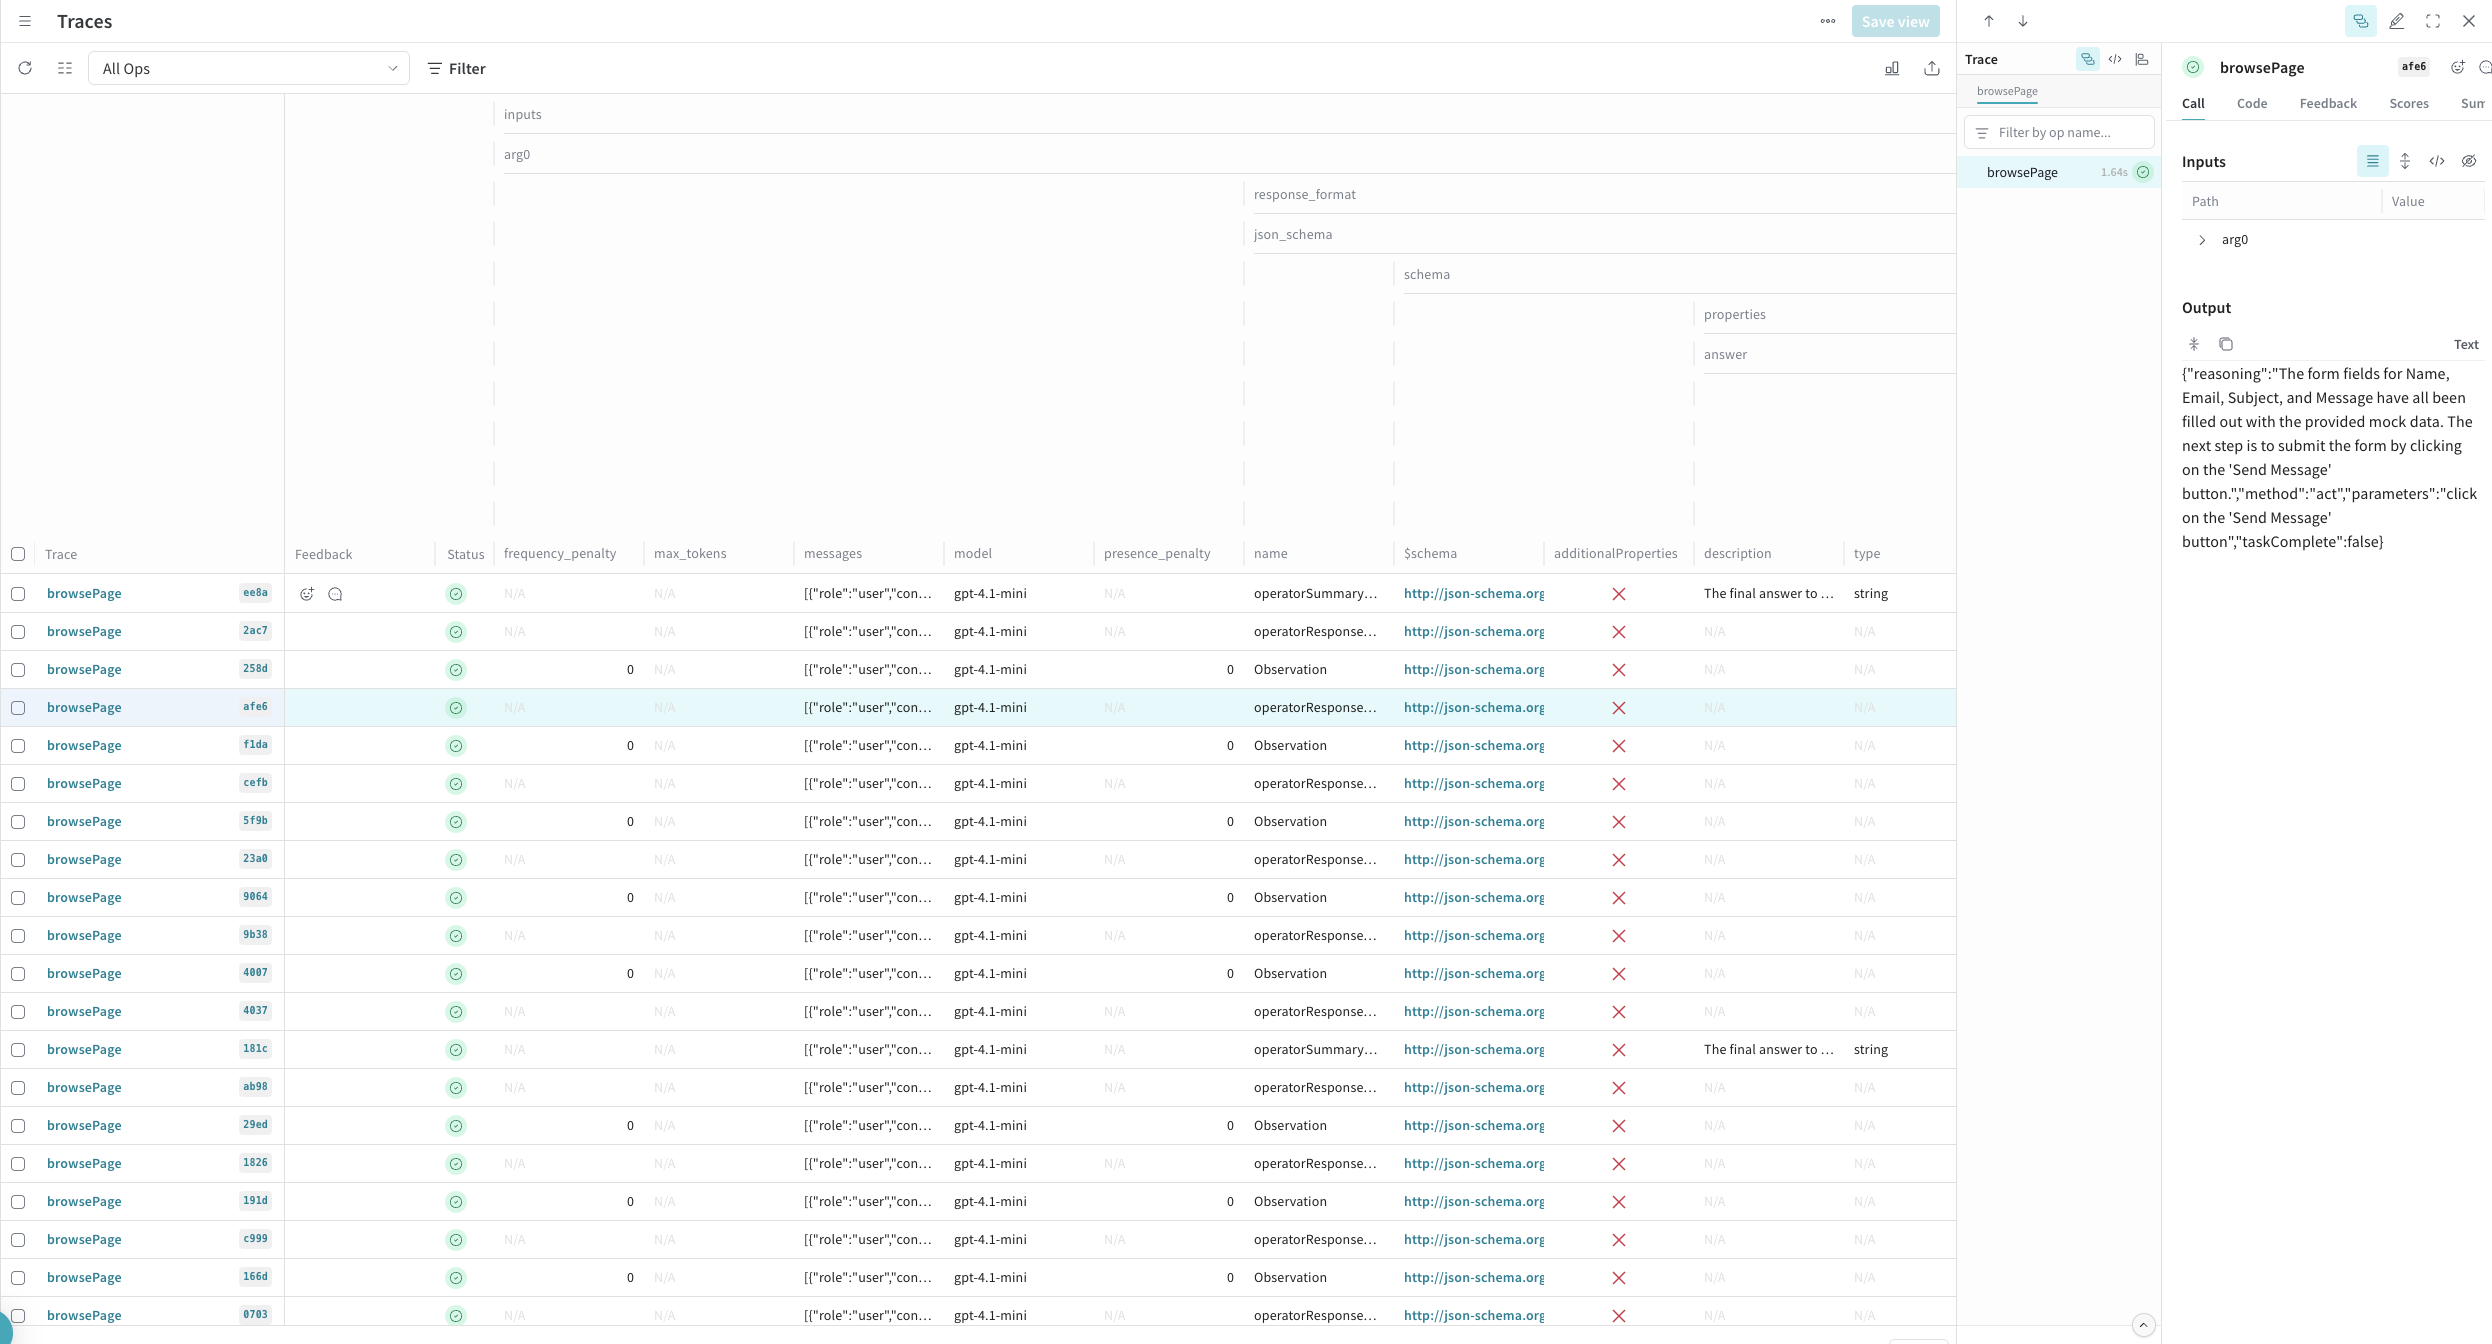Image resolution: width=2492 pixels, height=1344 pixels.
Task: Go to the previous call with the up arrow
Action: 1988,21
